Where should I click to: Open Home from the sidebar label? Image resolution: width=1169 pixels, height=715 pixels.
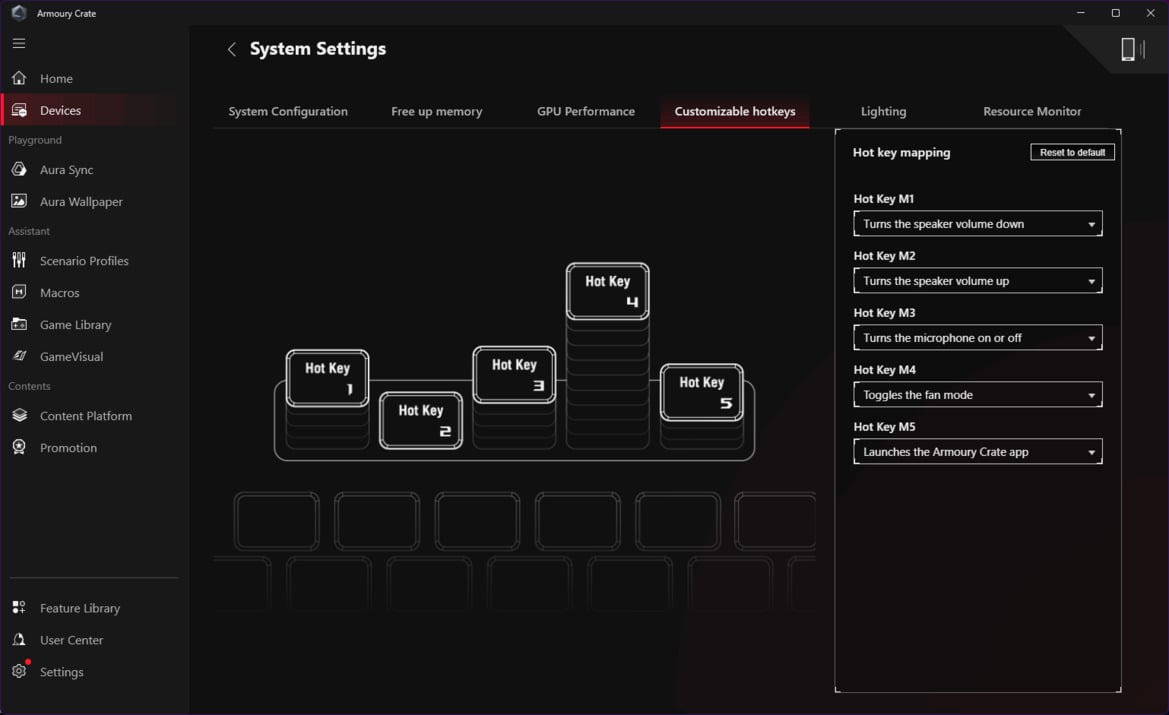[x=56, y=78]
